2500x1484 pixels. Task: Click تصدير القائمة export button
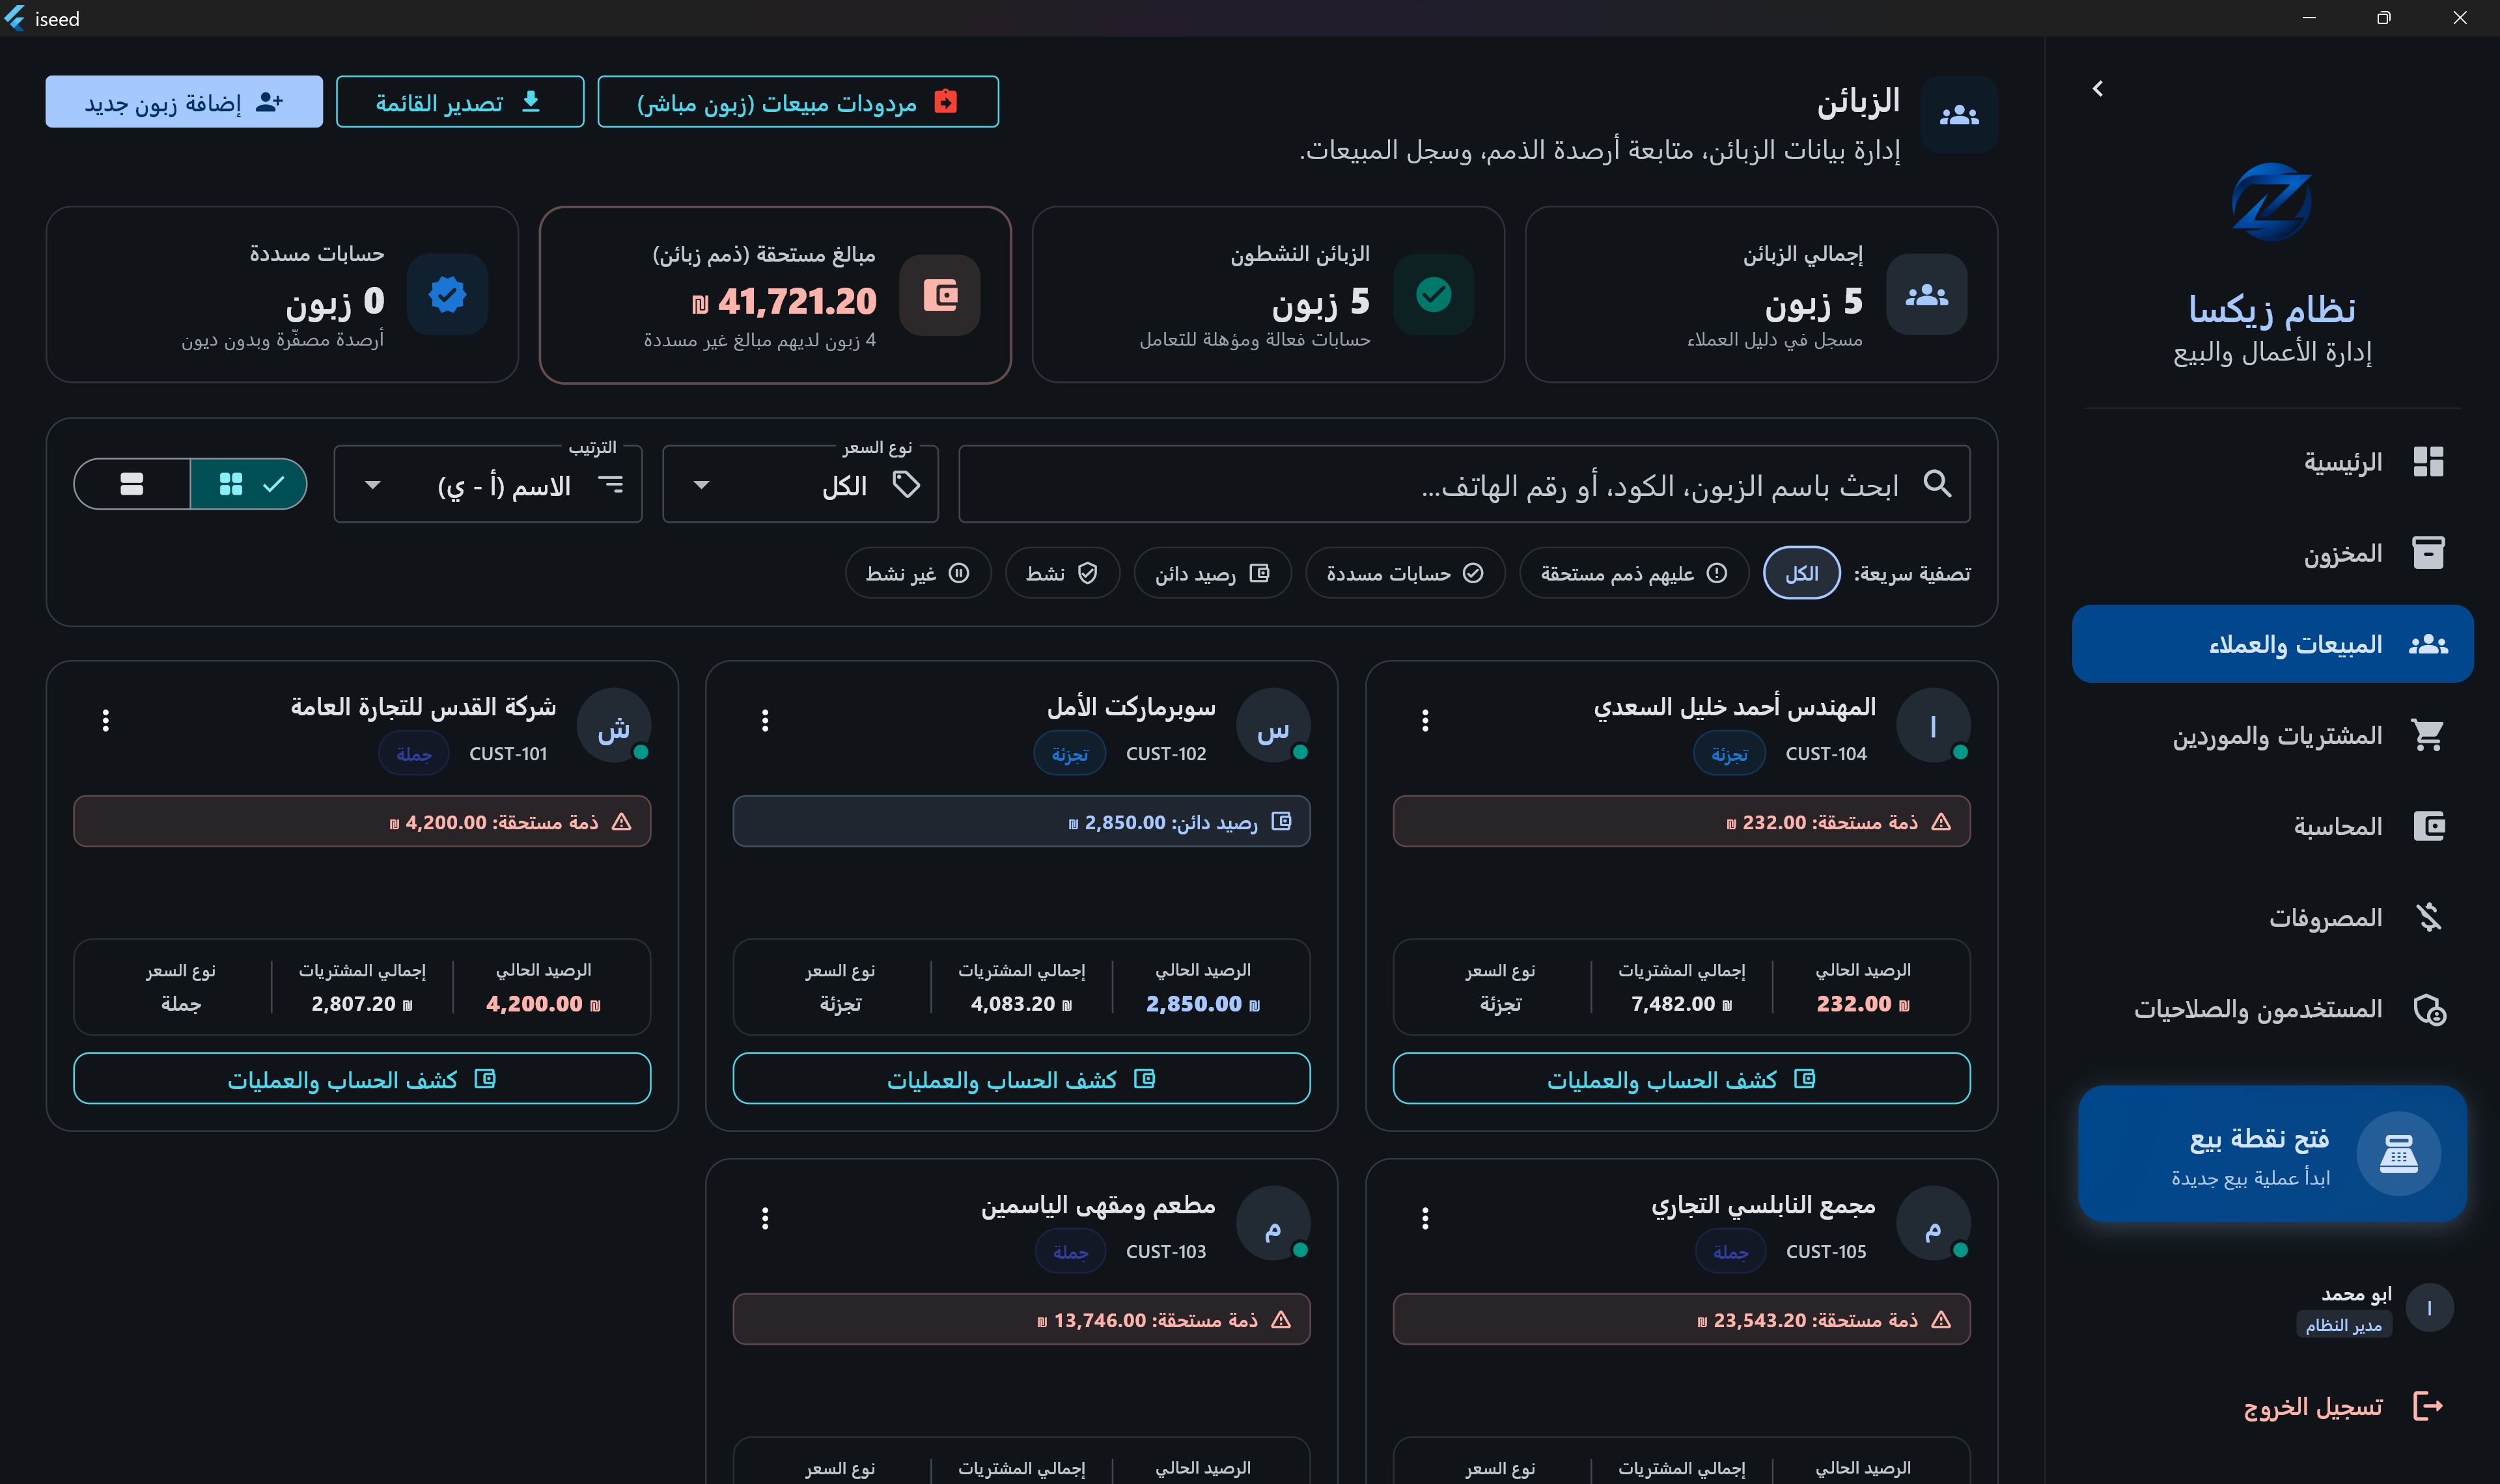click(x=460, y=102)
